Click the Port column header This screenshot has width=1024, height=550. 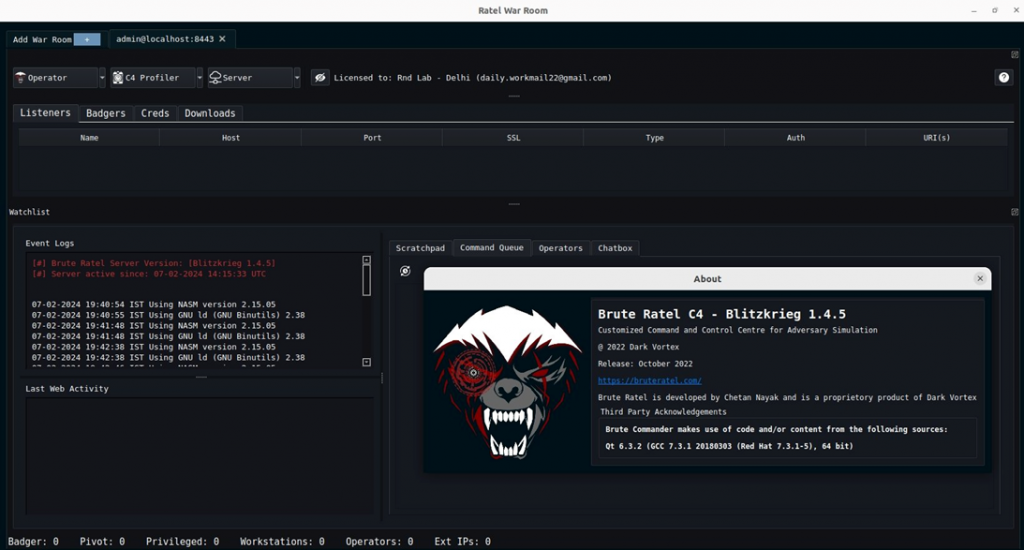coord(372,138)
